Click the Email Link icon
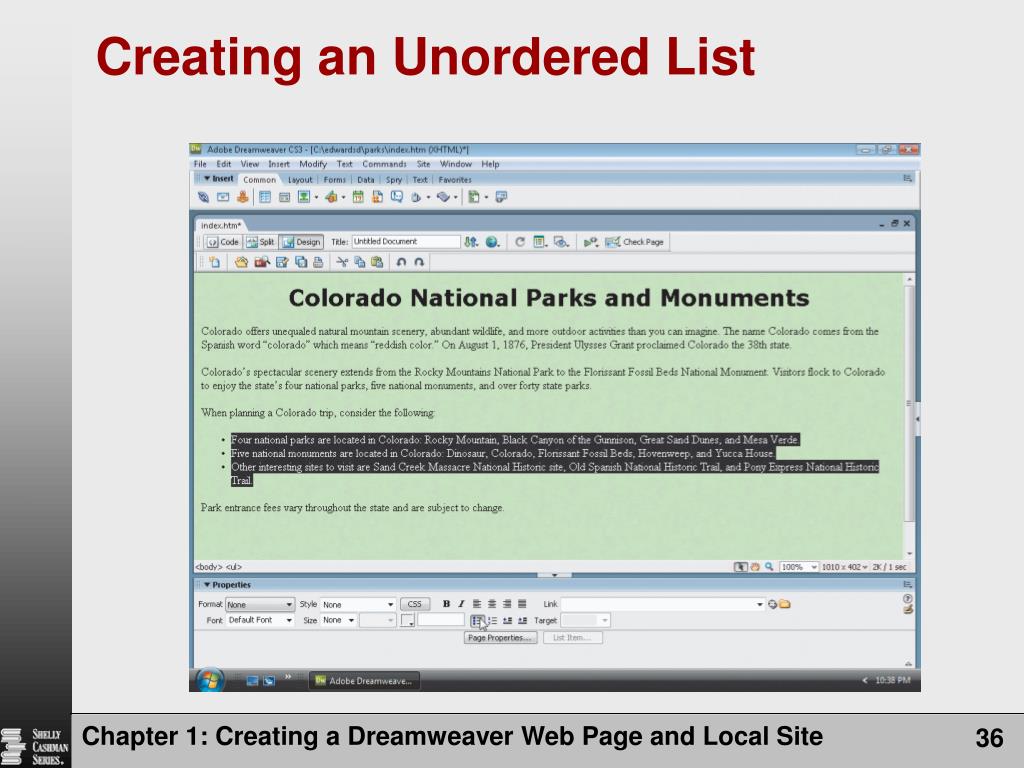The height and width of the screenshot is (768, 1024). (223, 197)
